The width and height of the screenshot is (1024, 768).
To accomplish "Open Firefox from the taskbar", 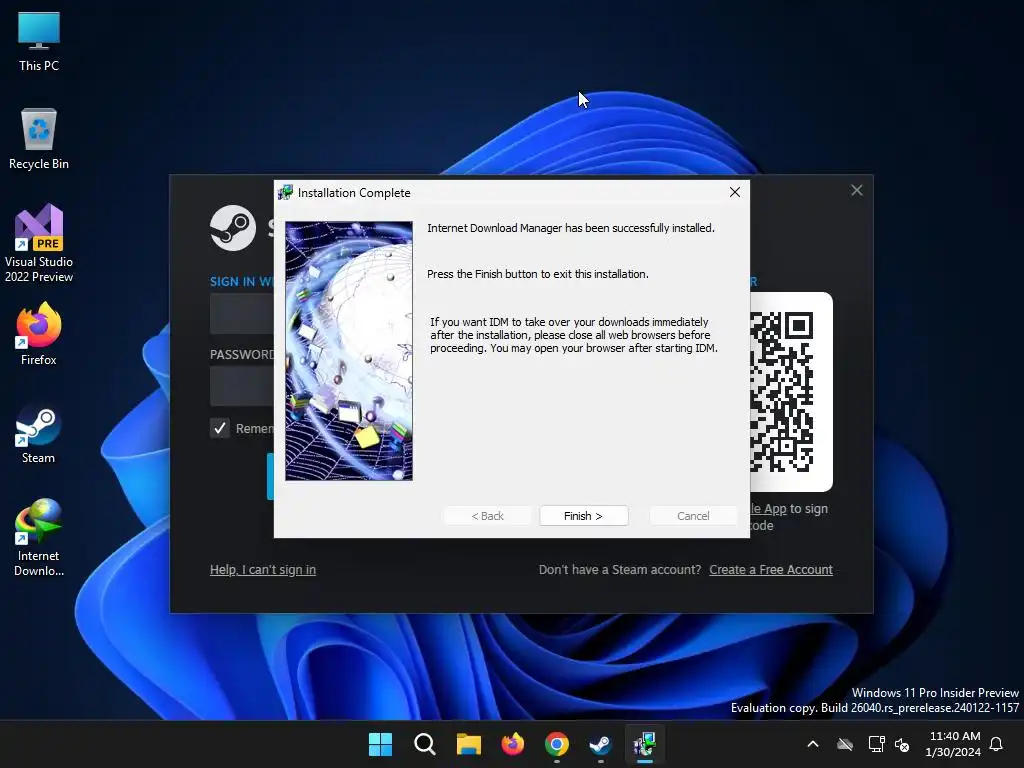I will [513, 744].
